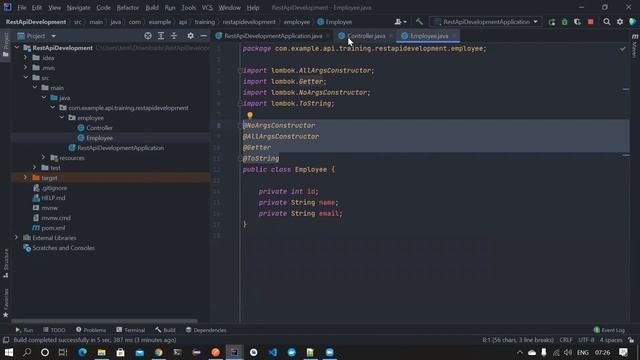Click the Build project hammer icon

coord(419,22)
